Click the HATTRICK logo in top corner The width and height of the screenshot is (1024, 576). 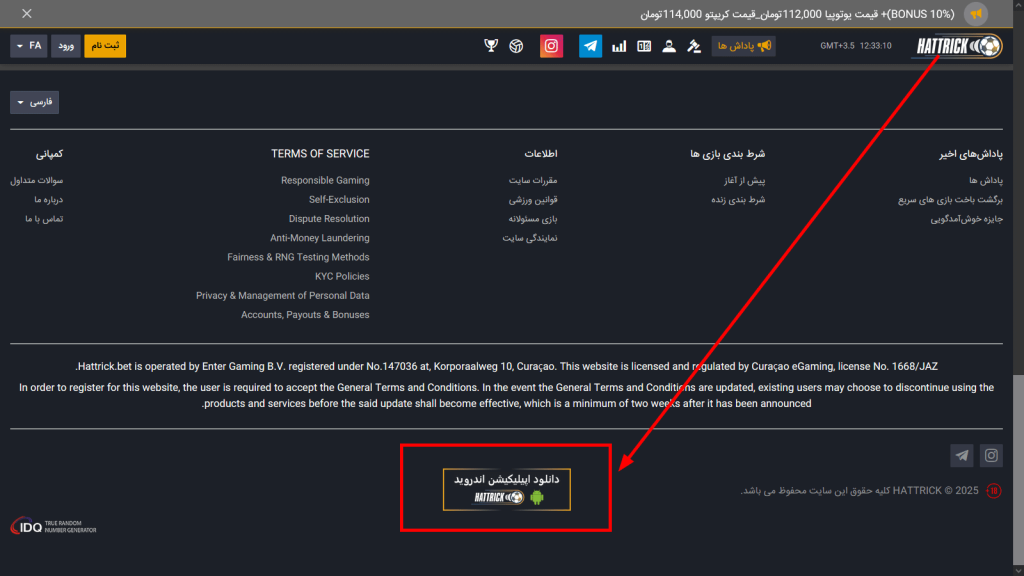(956, 45)
